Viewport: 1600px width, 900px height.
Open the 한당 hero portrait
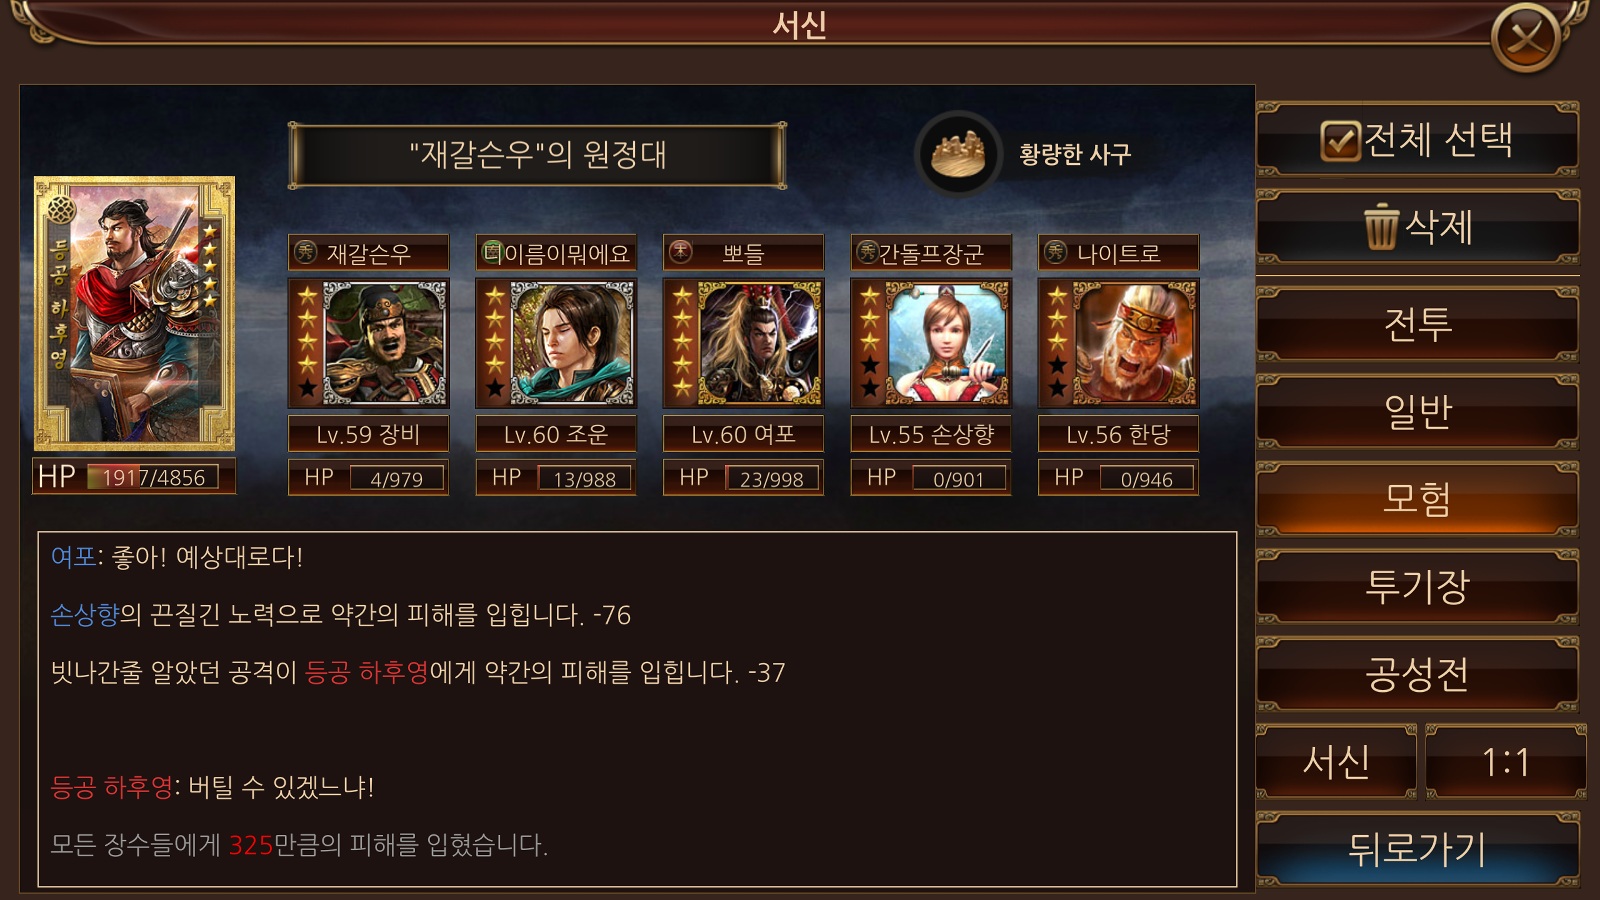(1118, 342)
